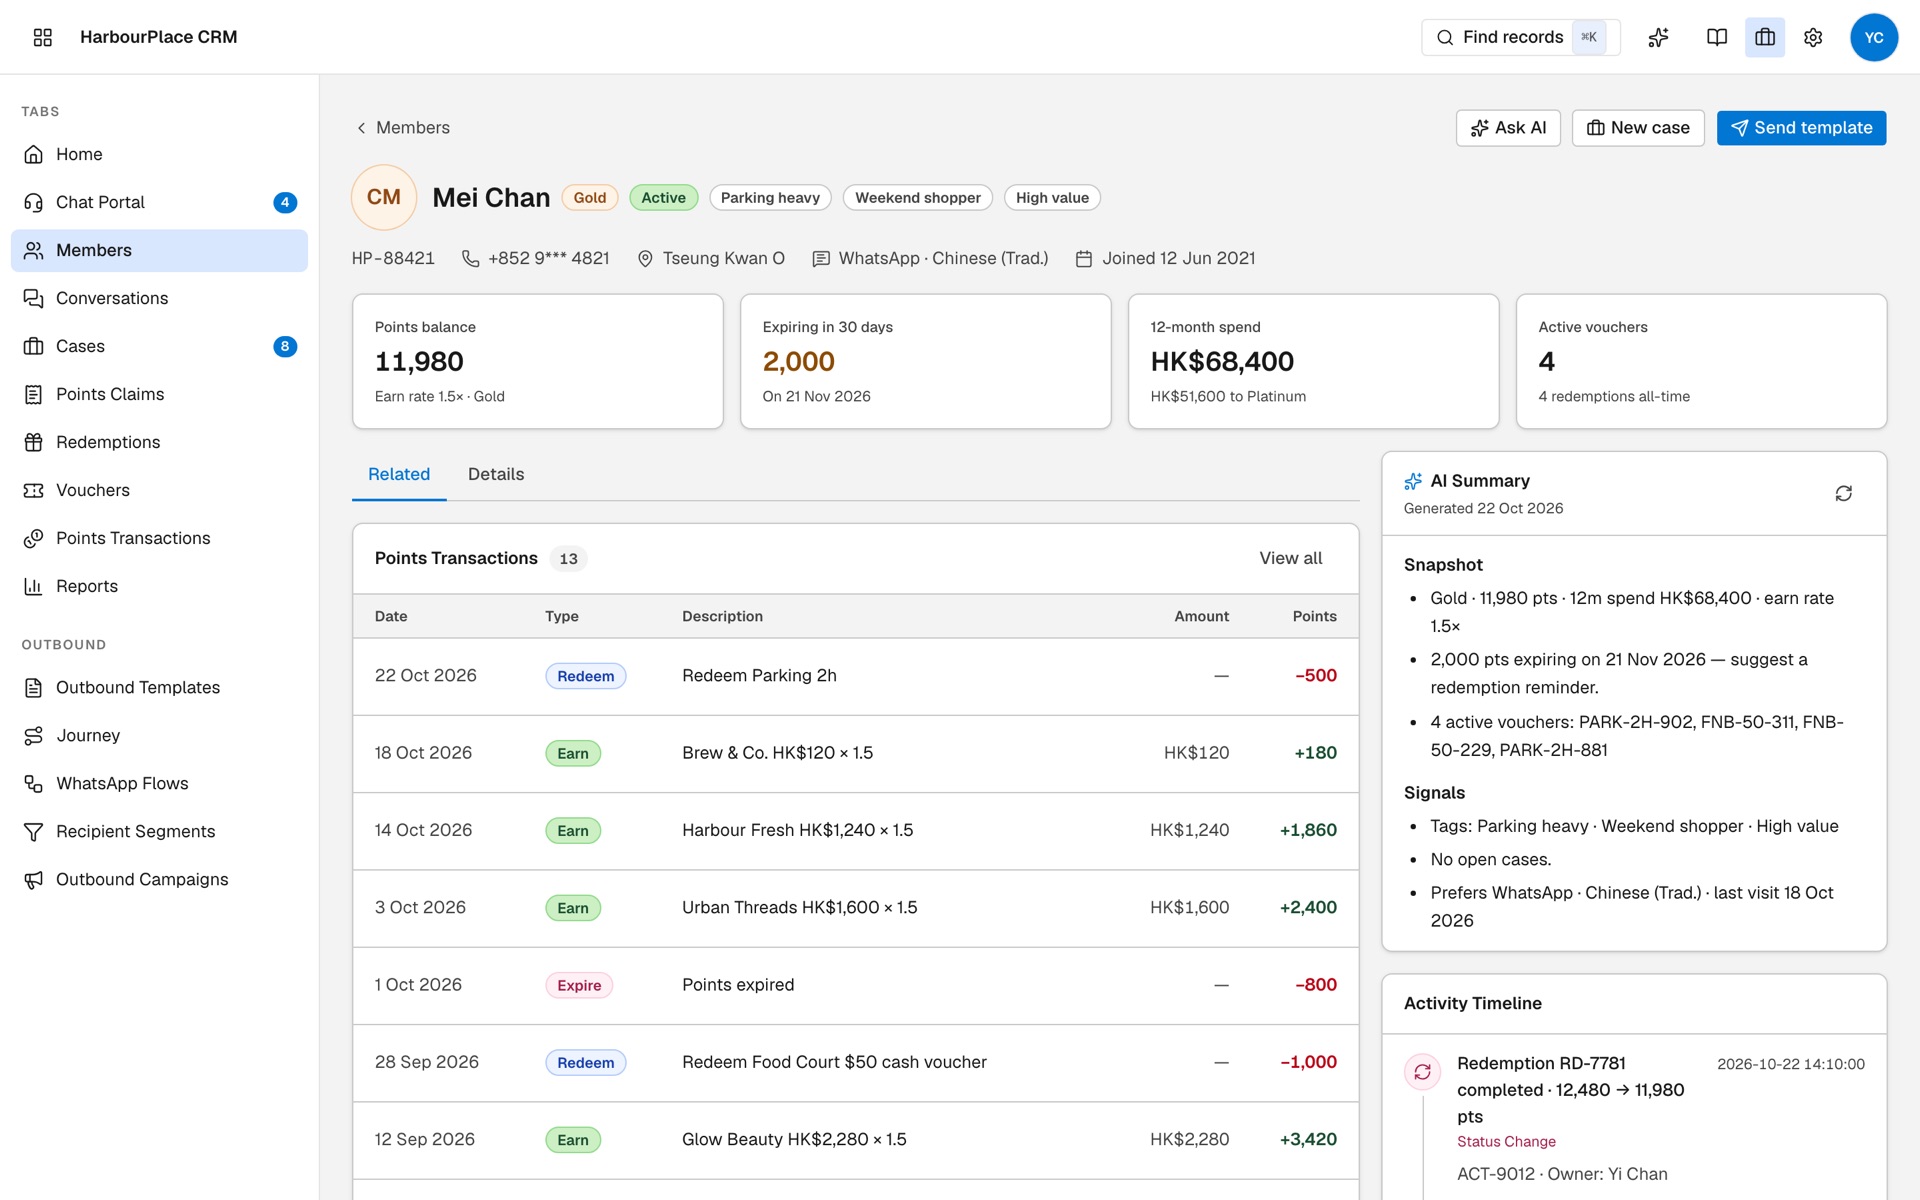The image size is (1920, 1200).
Task: Open the book documentation icon
Action: [1716, 37]
